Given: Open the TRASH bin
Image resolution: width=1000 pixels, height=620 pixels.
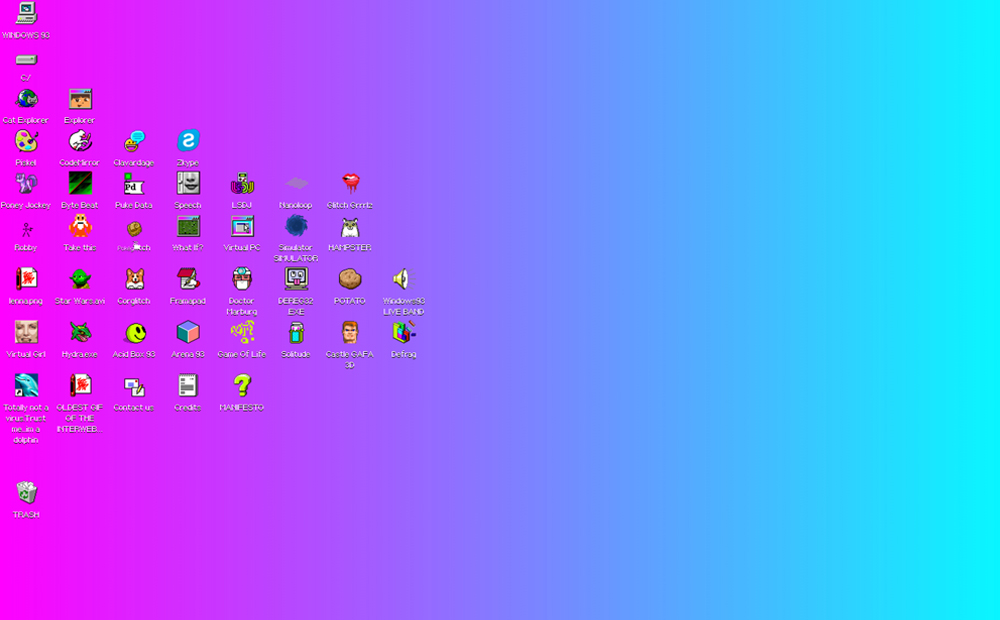Looking at the screenshot, I should [x=26, y=492].
